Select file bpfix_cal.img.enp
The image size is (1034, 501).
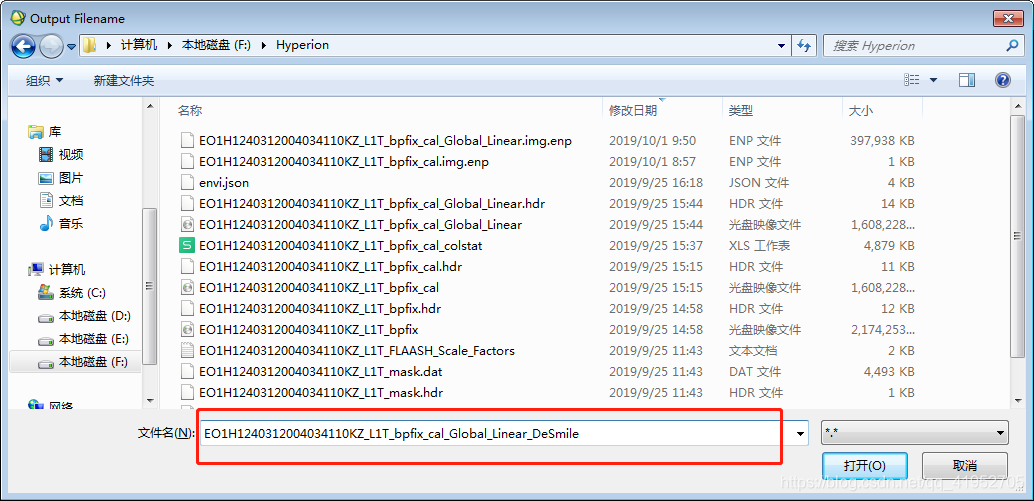344,162
